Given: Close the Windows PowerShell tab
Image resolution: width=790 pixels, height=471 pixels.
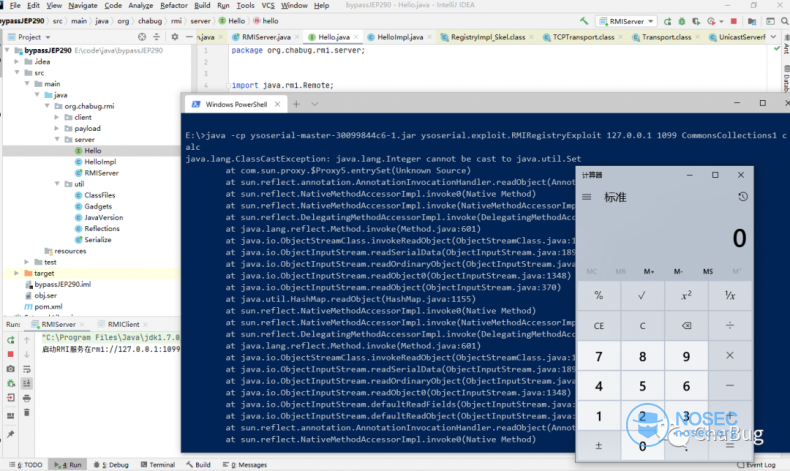Looking at the screenshot, I should pos(277,104).
